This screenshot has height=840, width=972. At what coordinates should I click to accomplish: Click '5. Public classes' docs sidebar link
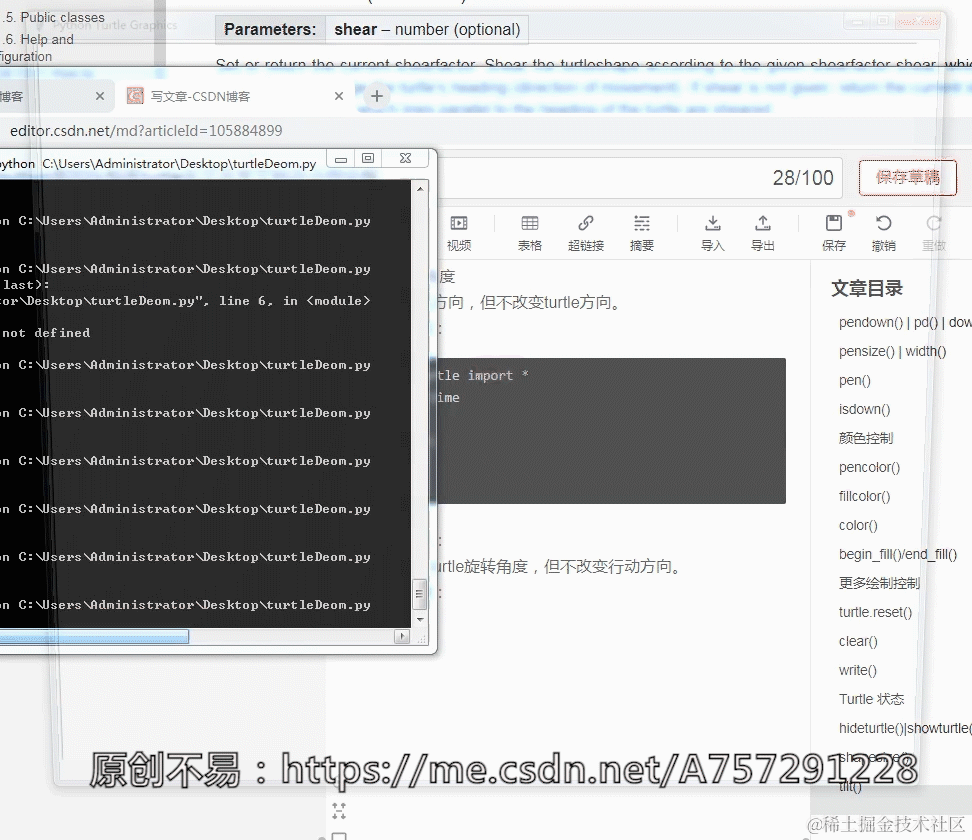tap(55, 17)
